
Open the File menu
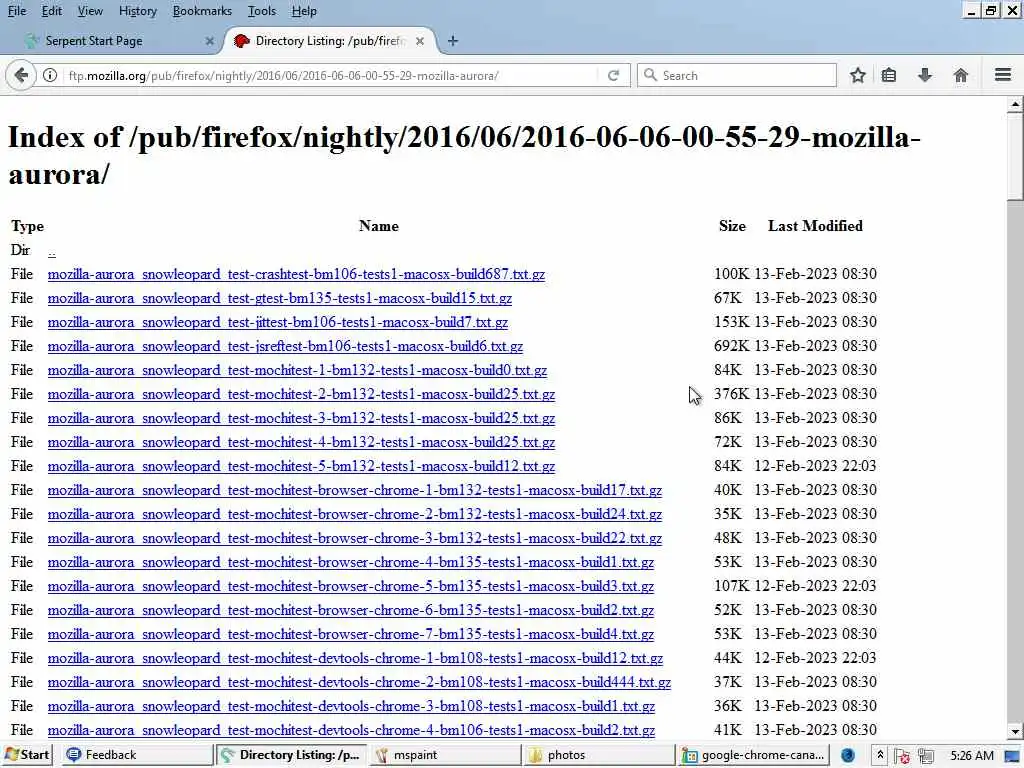[x=17, y=11]
